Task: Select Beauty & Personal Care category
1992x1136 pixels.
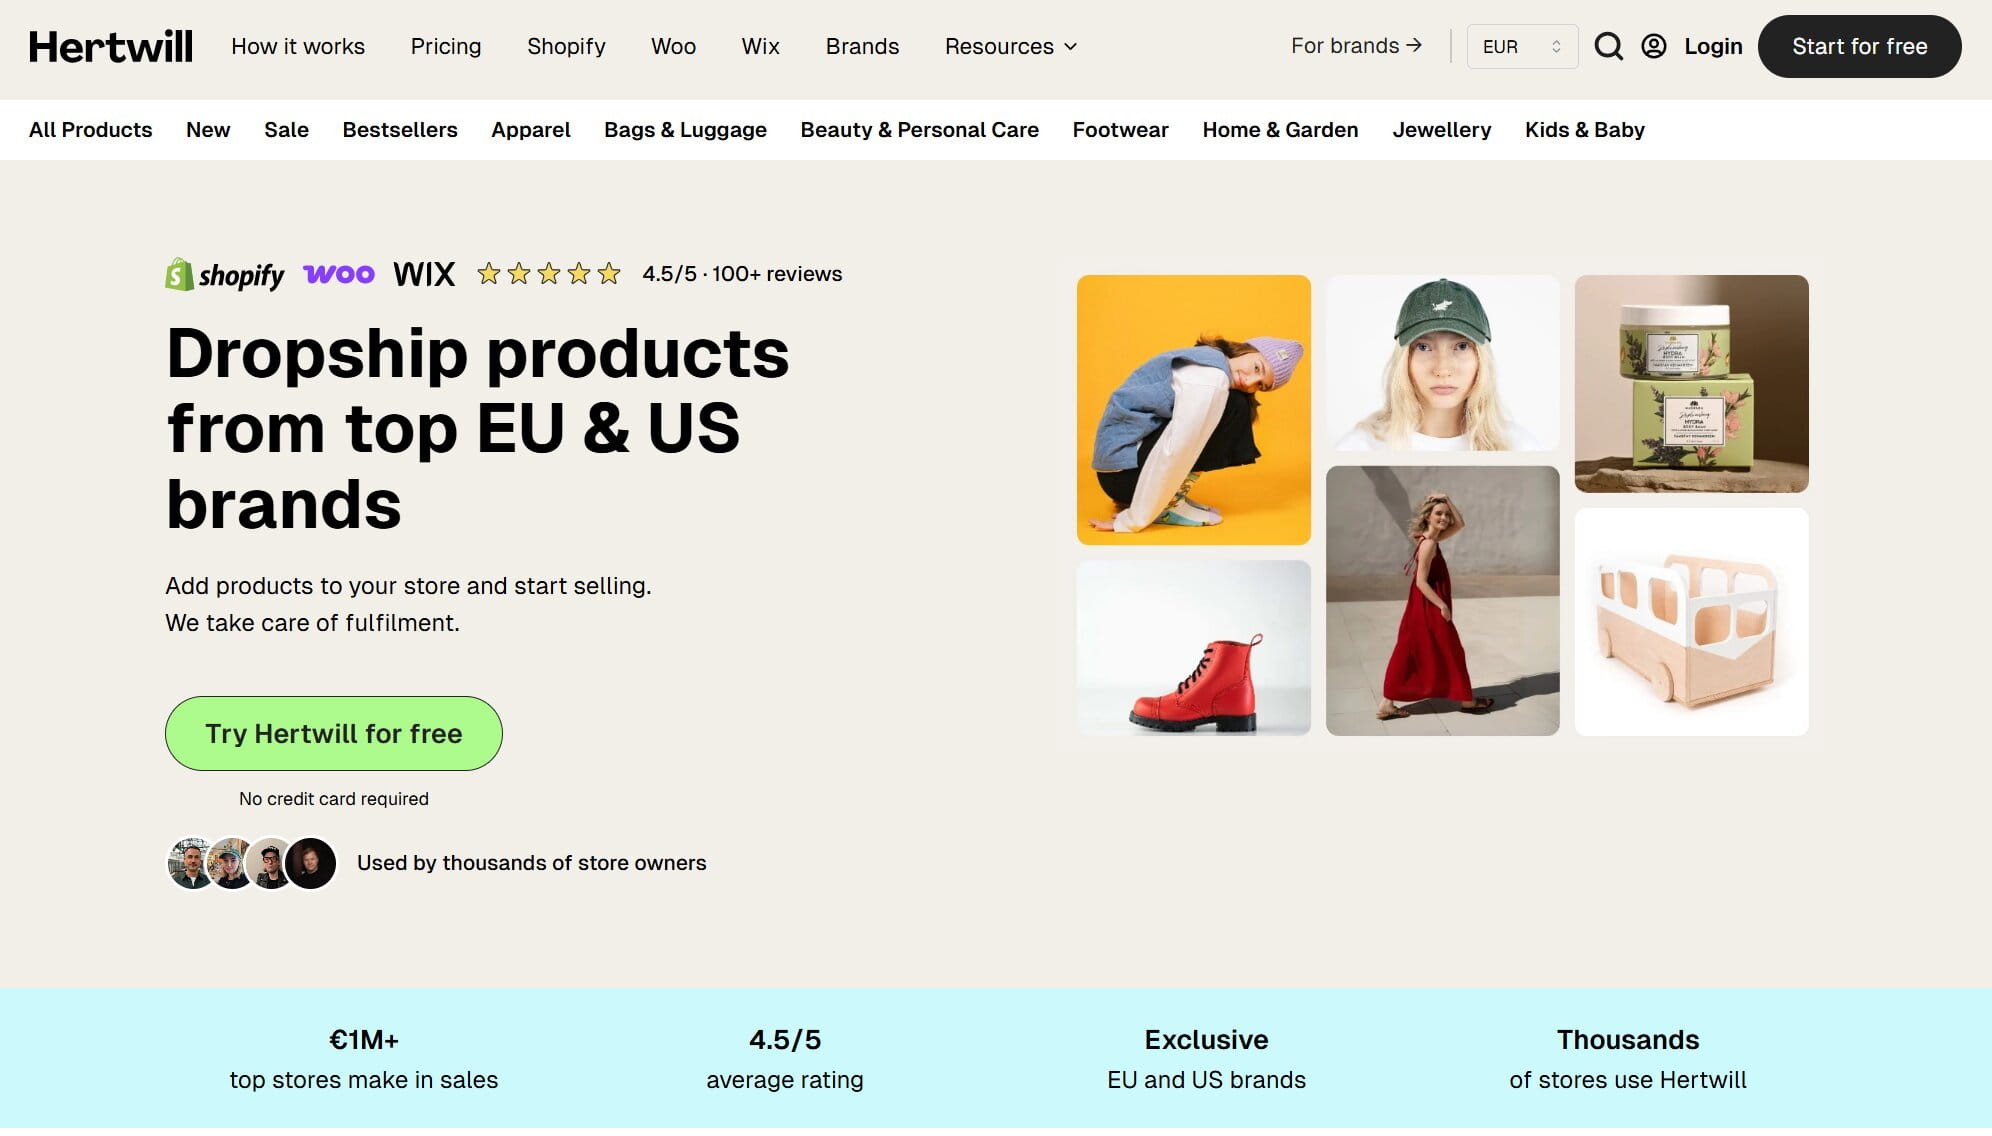Action: click(x=920, y=130)
